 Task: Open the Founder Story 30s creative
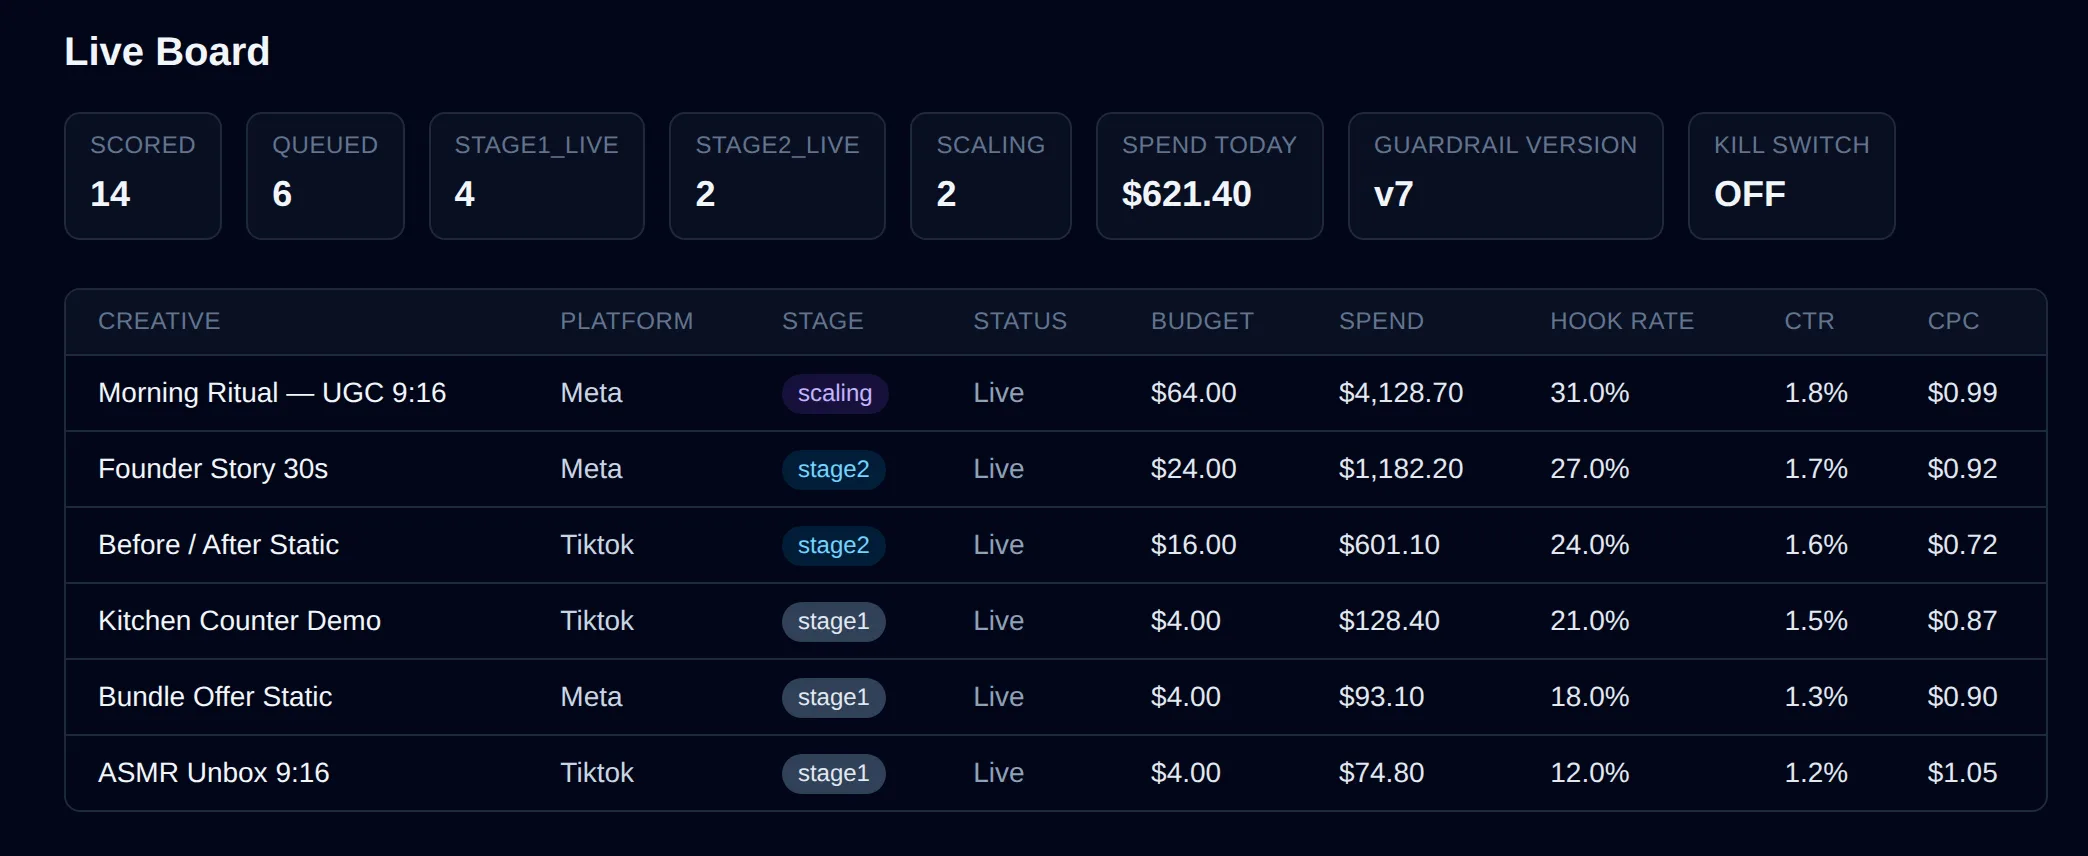pos(213,469)
